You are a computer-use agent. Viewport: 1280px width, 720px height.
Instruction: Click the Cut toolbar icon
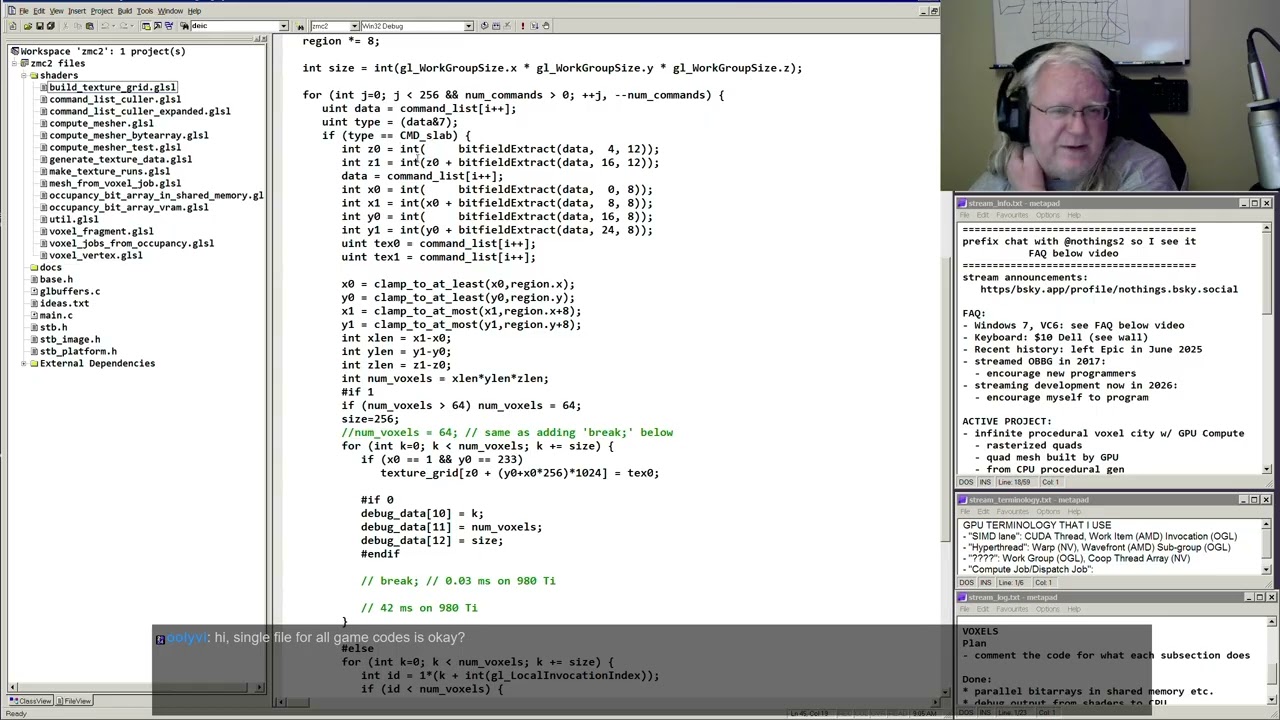66,26
